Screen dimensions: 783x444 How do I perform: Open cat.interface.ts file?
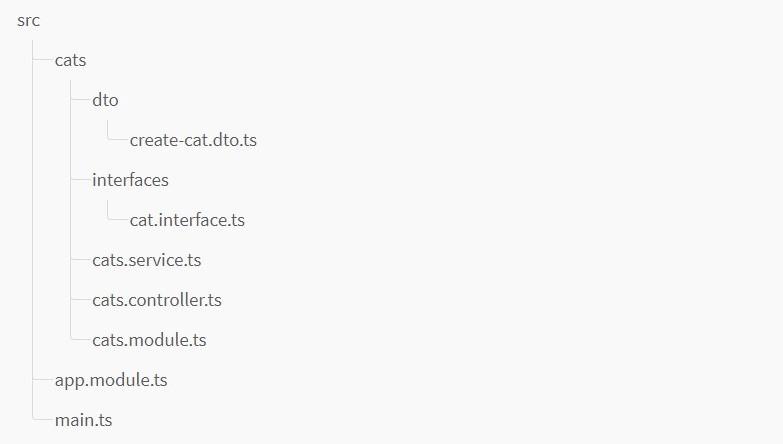pos(187,220)
